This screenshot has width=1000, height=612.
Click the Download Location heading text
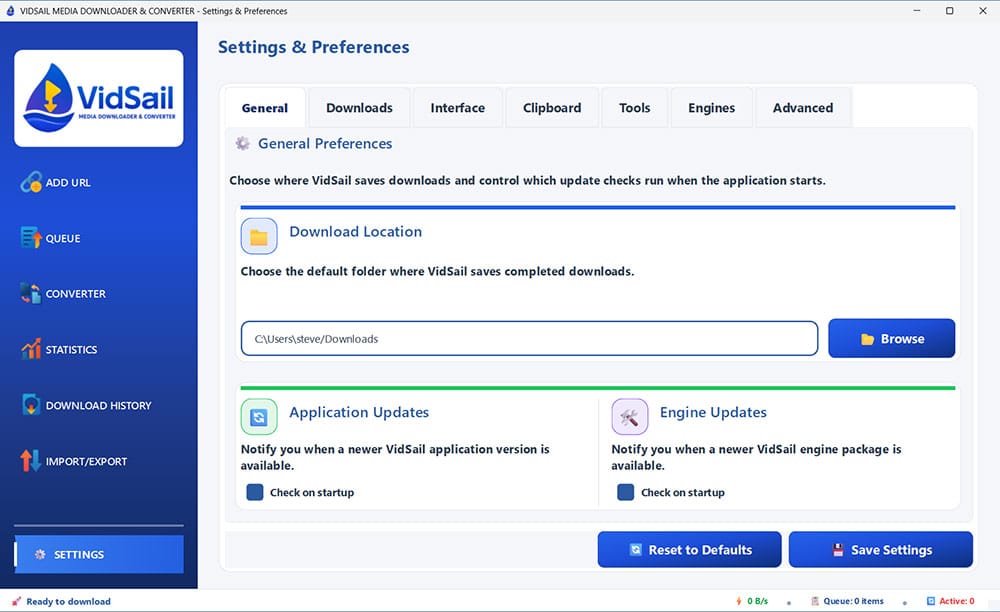pyautogui.click(x=356, y=231)
